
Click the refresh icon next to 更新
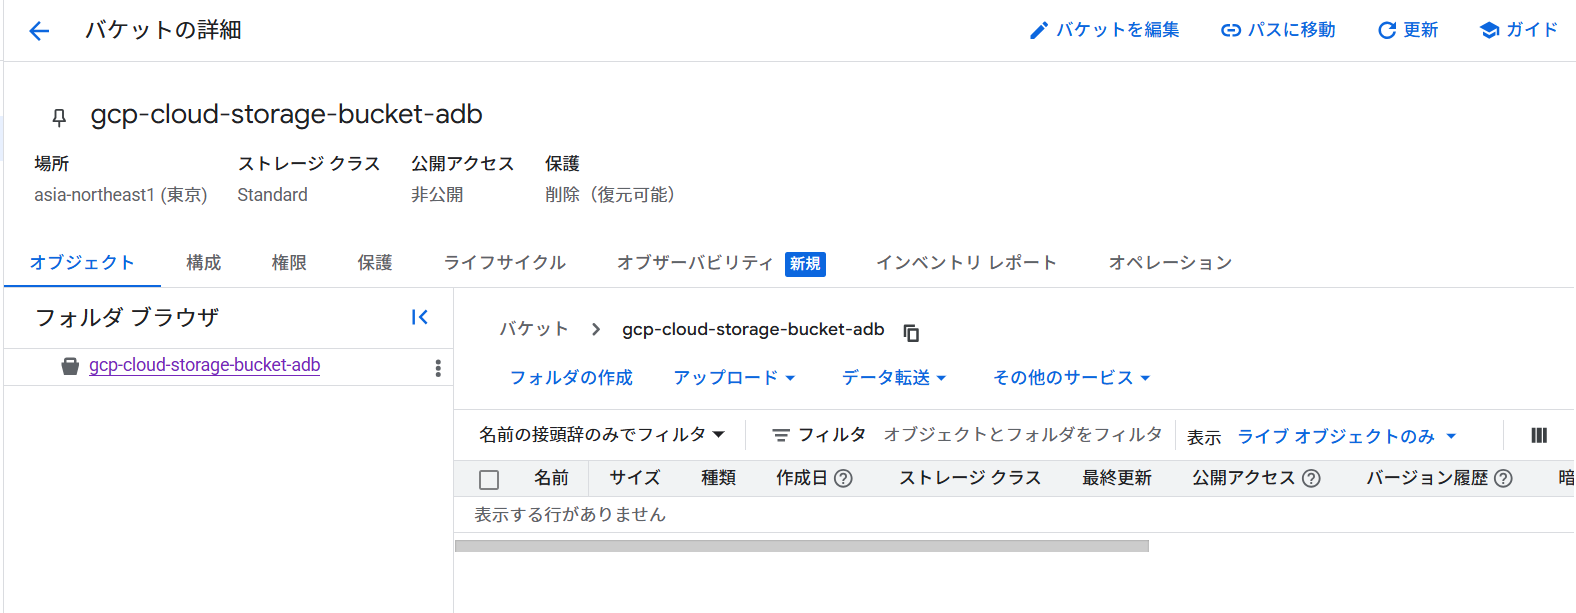[x=1387, y=31]
